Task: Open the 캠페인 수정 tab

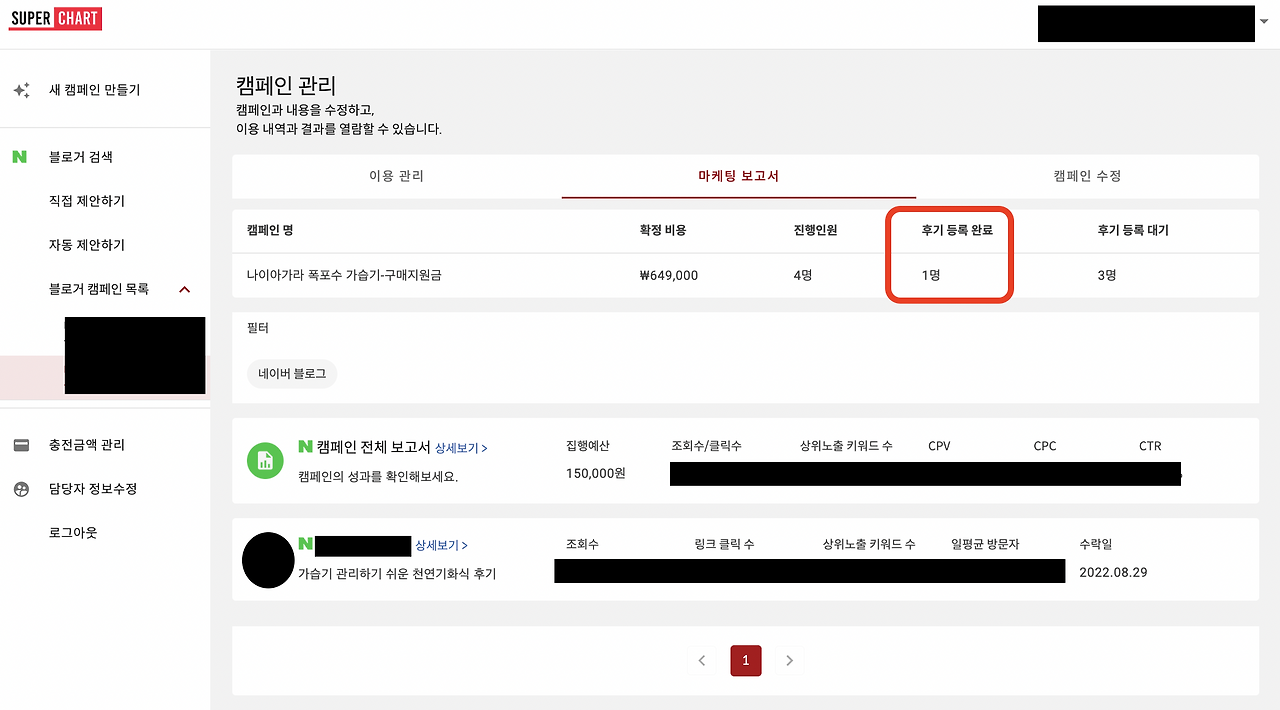Action: 1087,175
